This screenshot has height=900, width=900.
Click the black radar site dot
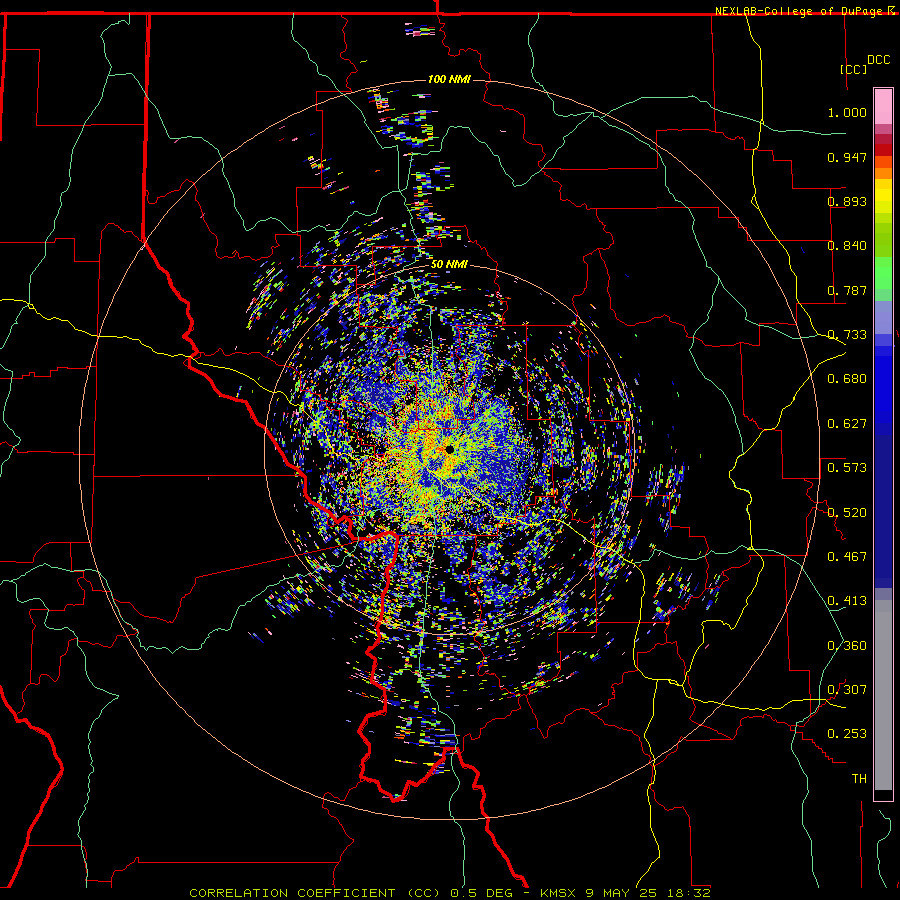click(449, 449)
